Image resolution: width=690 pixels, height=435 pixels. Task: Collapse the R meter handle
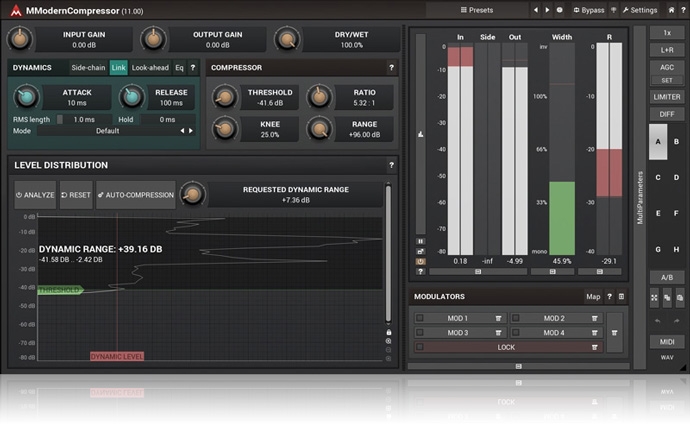[599, 272]
